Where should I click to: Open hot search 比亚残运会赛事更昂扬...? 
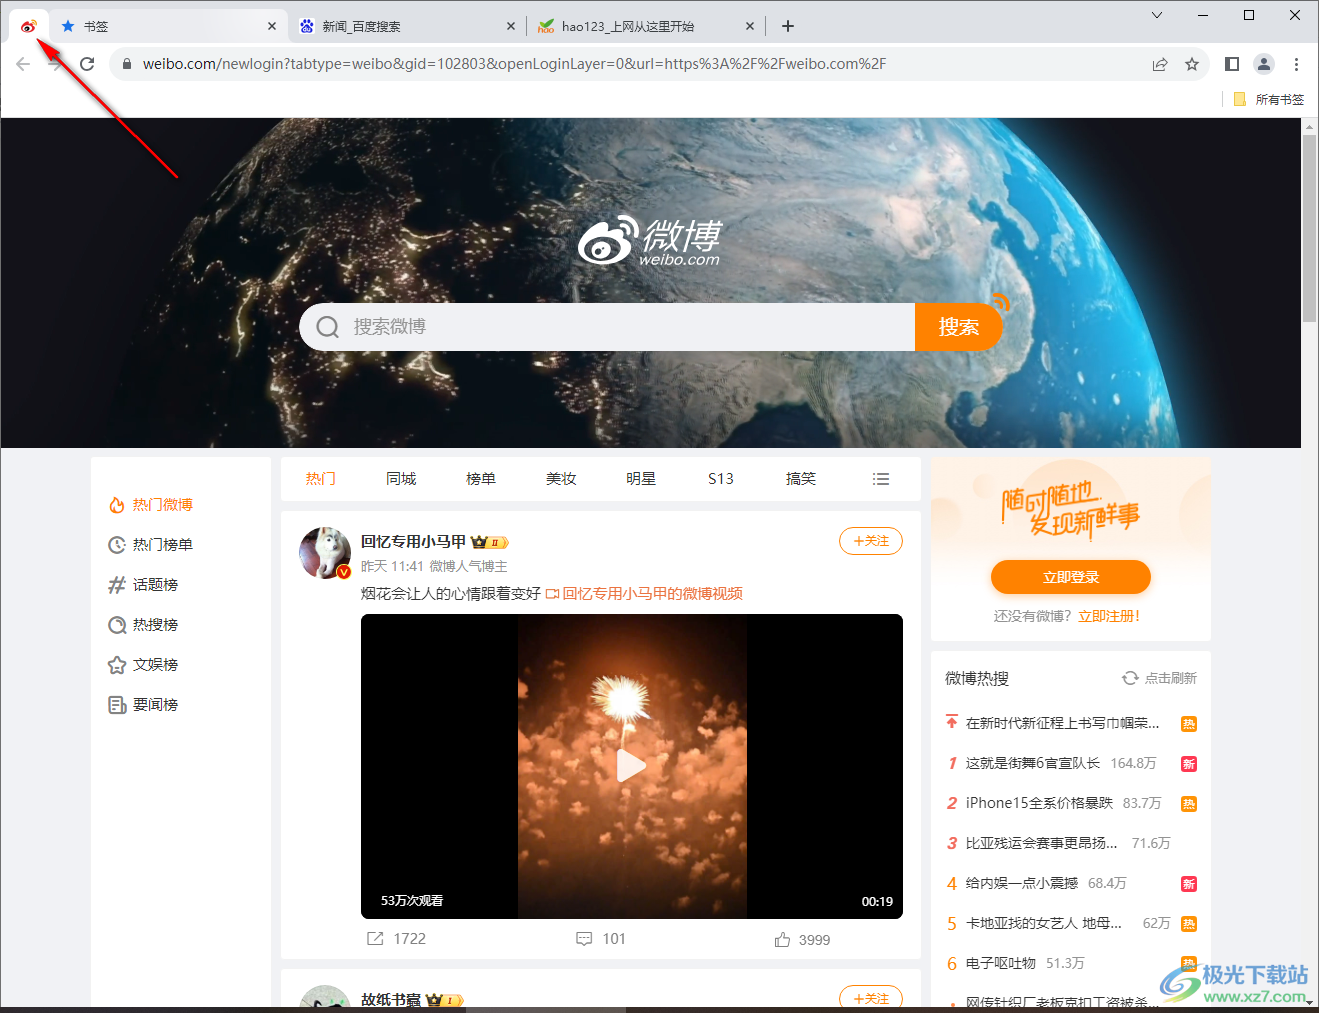1041,843
